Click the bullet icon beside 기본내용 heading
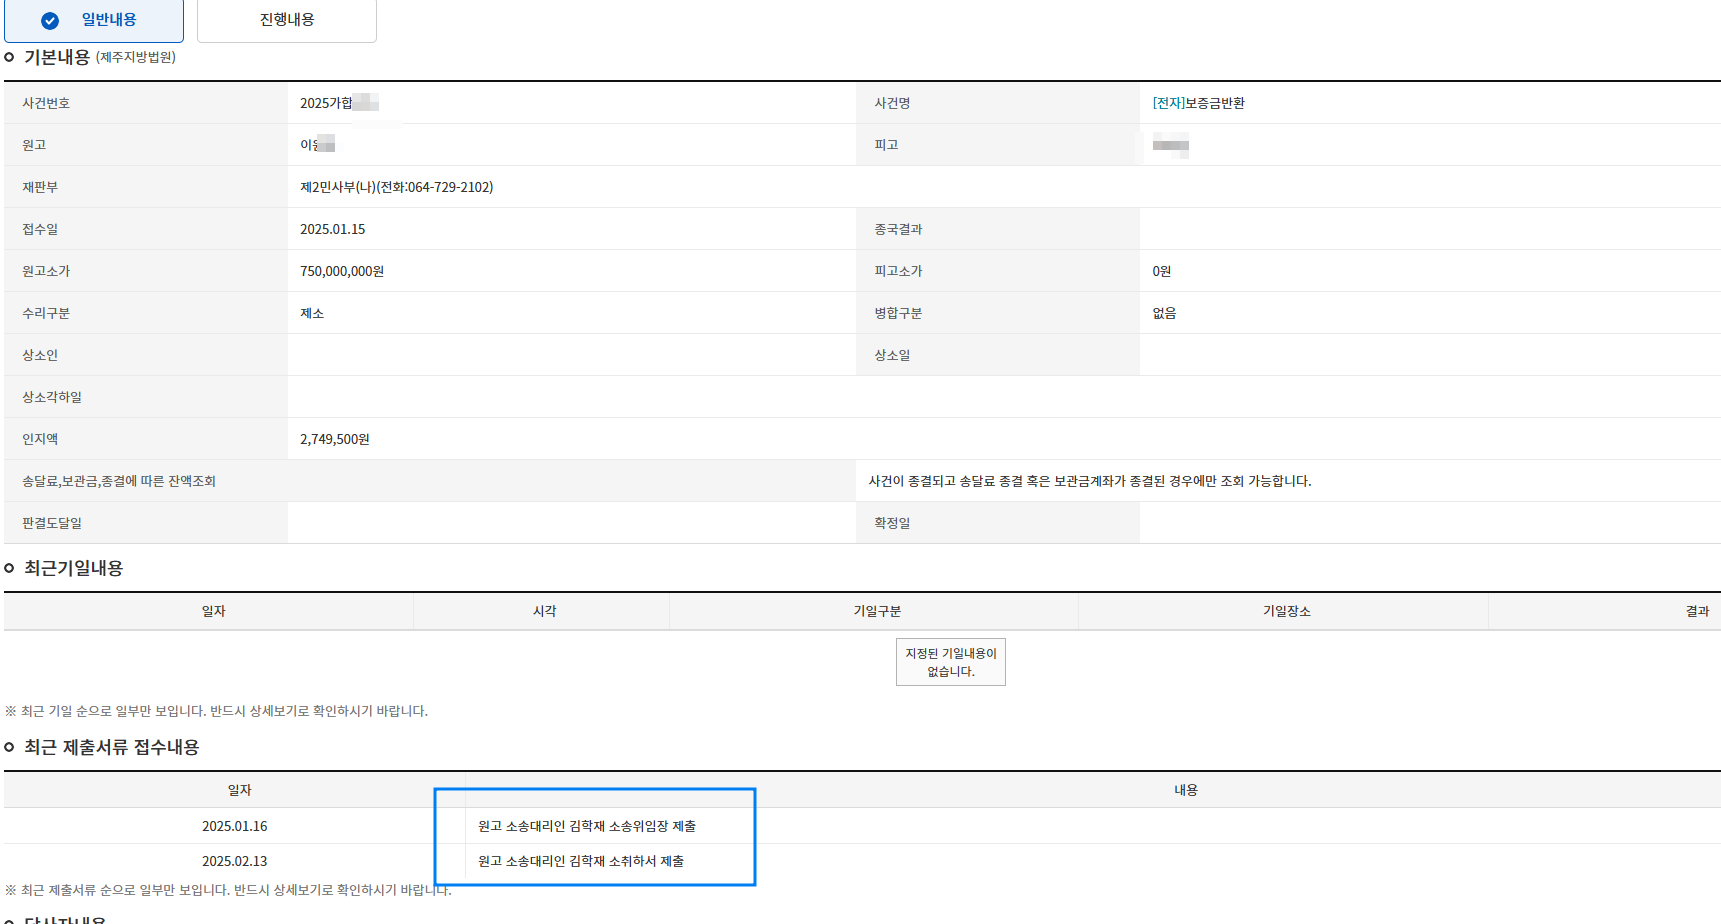Viewport: 1721px width, 924px height. [x=10, y=58]
